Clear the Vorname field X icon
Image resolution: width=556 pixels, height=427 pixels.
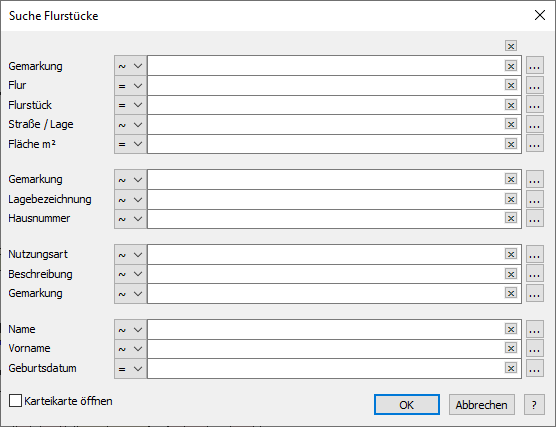[x=511, y=348]
